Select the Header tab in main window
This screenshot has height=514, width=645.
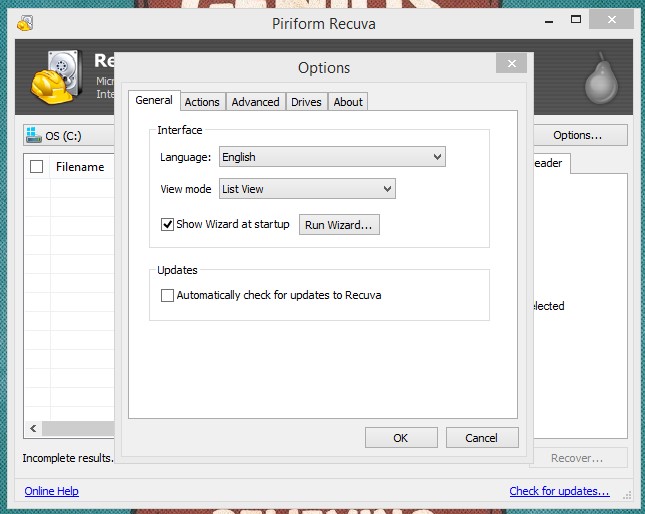(550, 163)
